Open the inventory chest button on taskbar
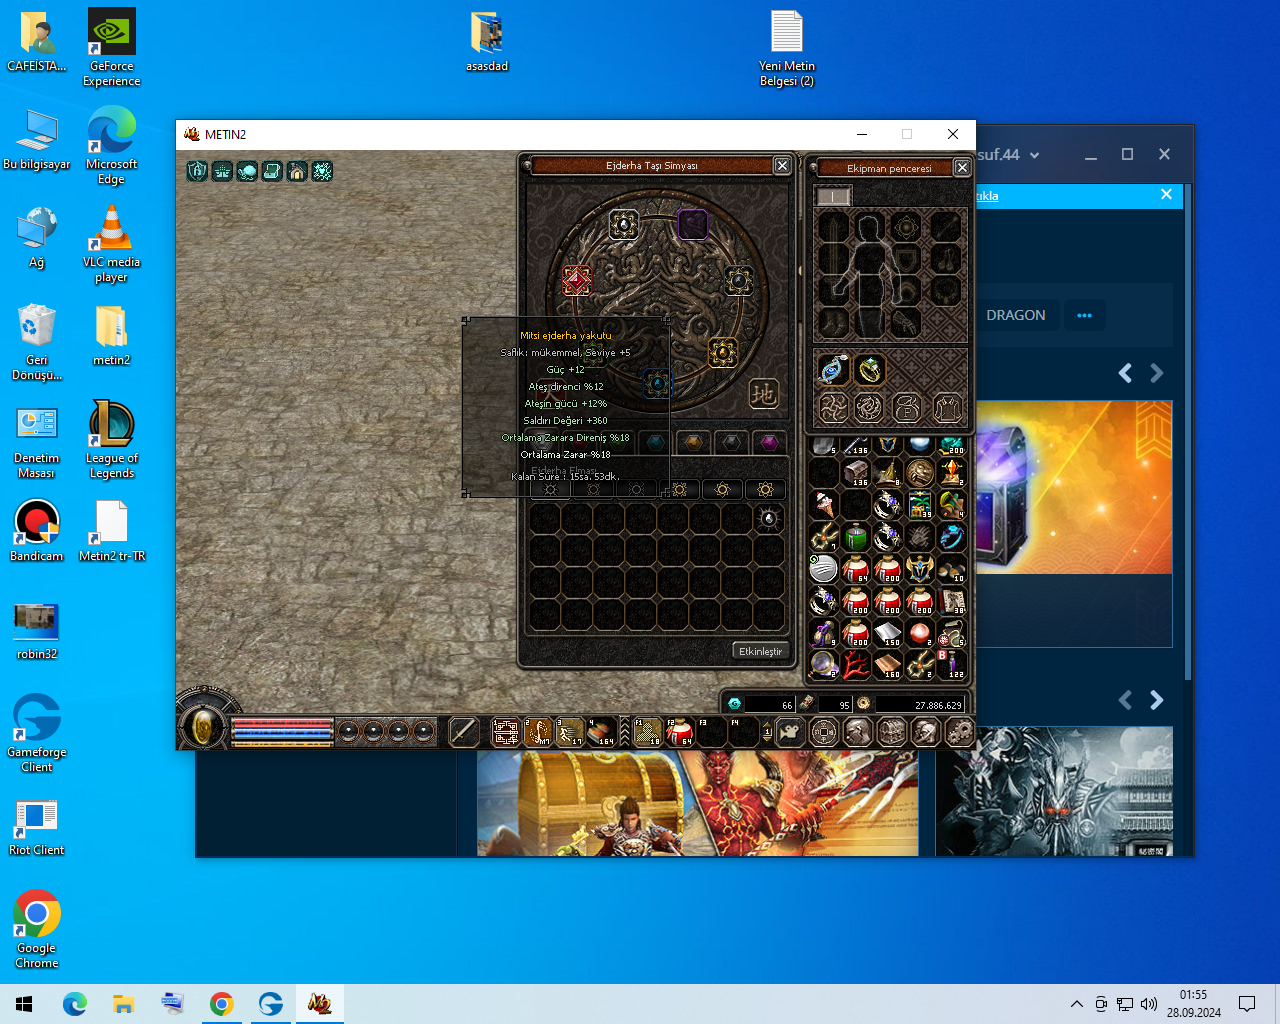Screen dimensions: 1280x1024 tap(892, 733)
